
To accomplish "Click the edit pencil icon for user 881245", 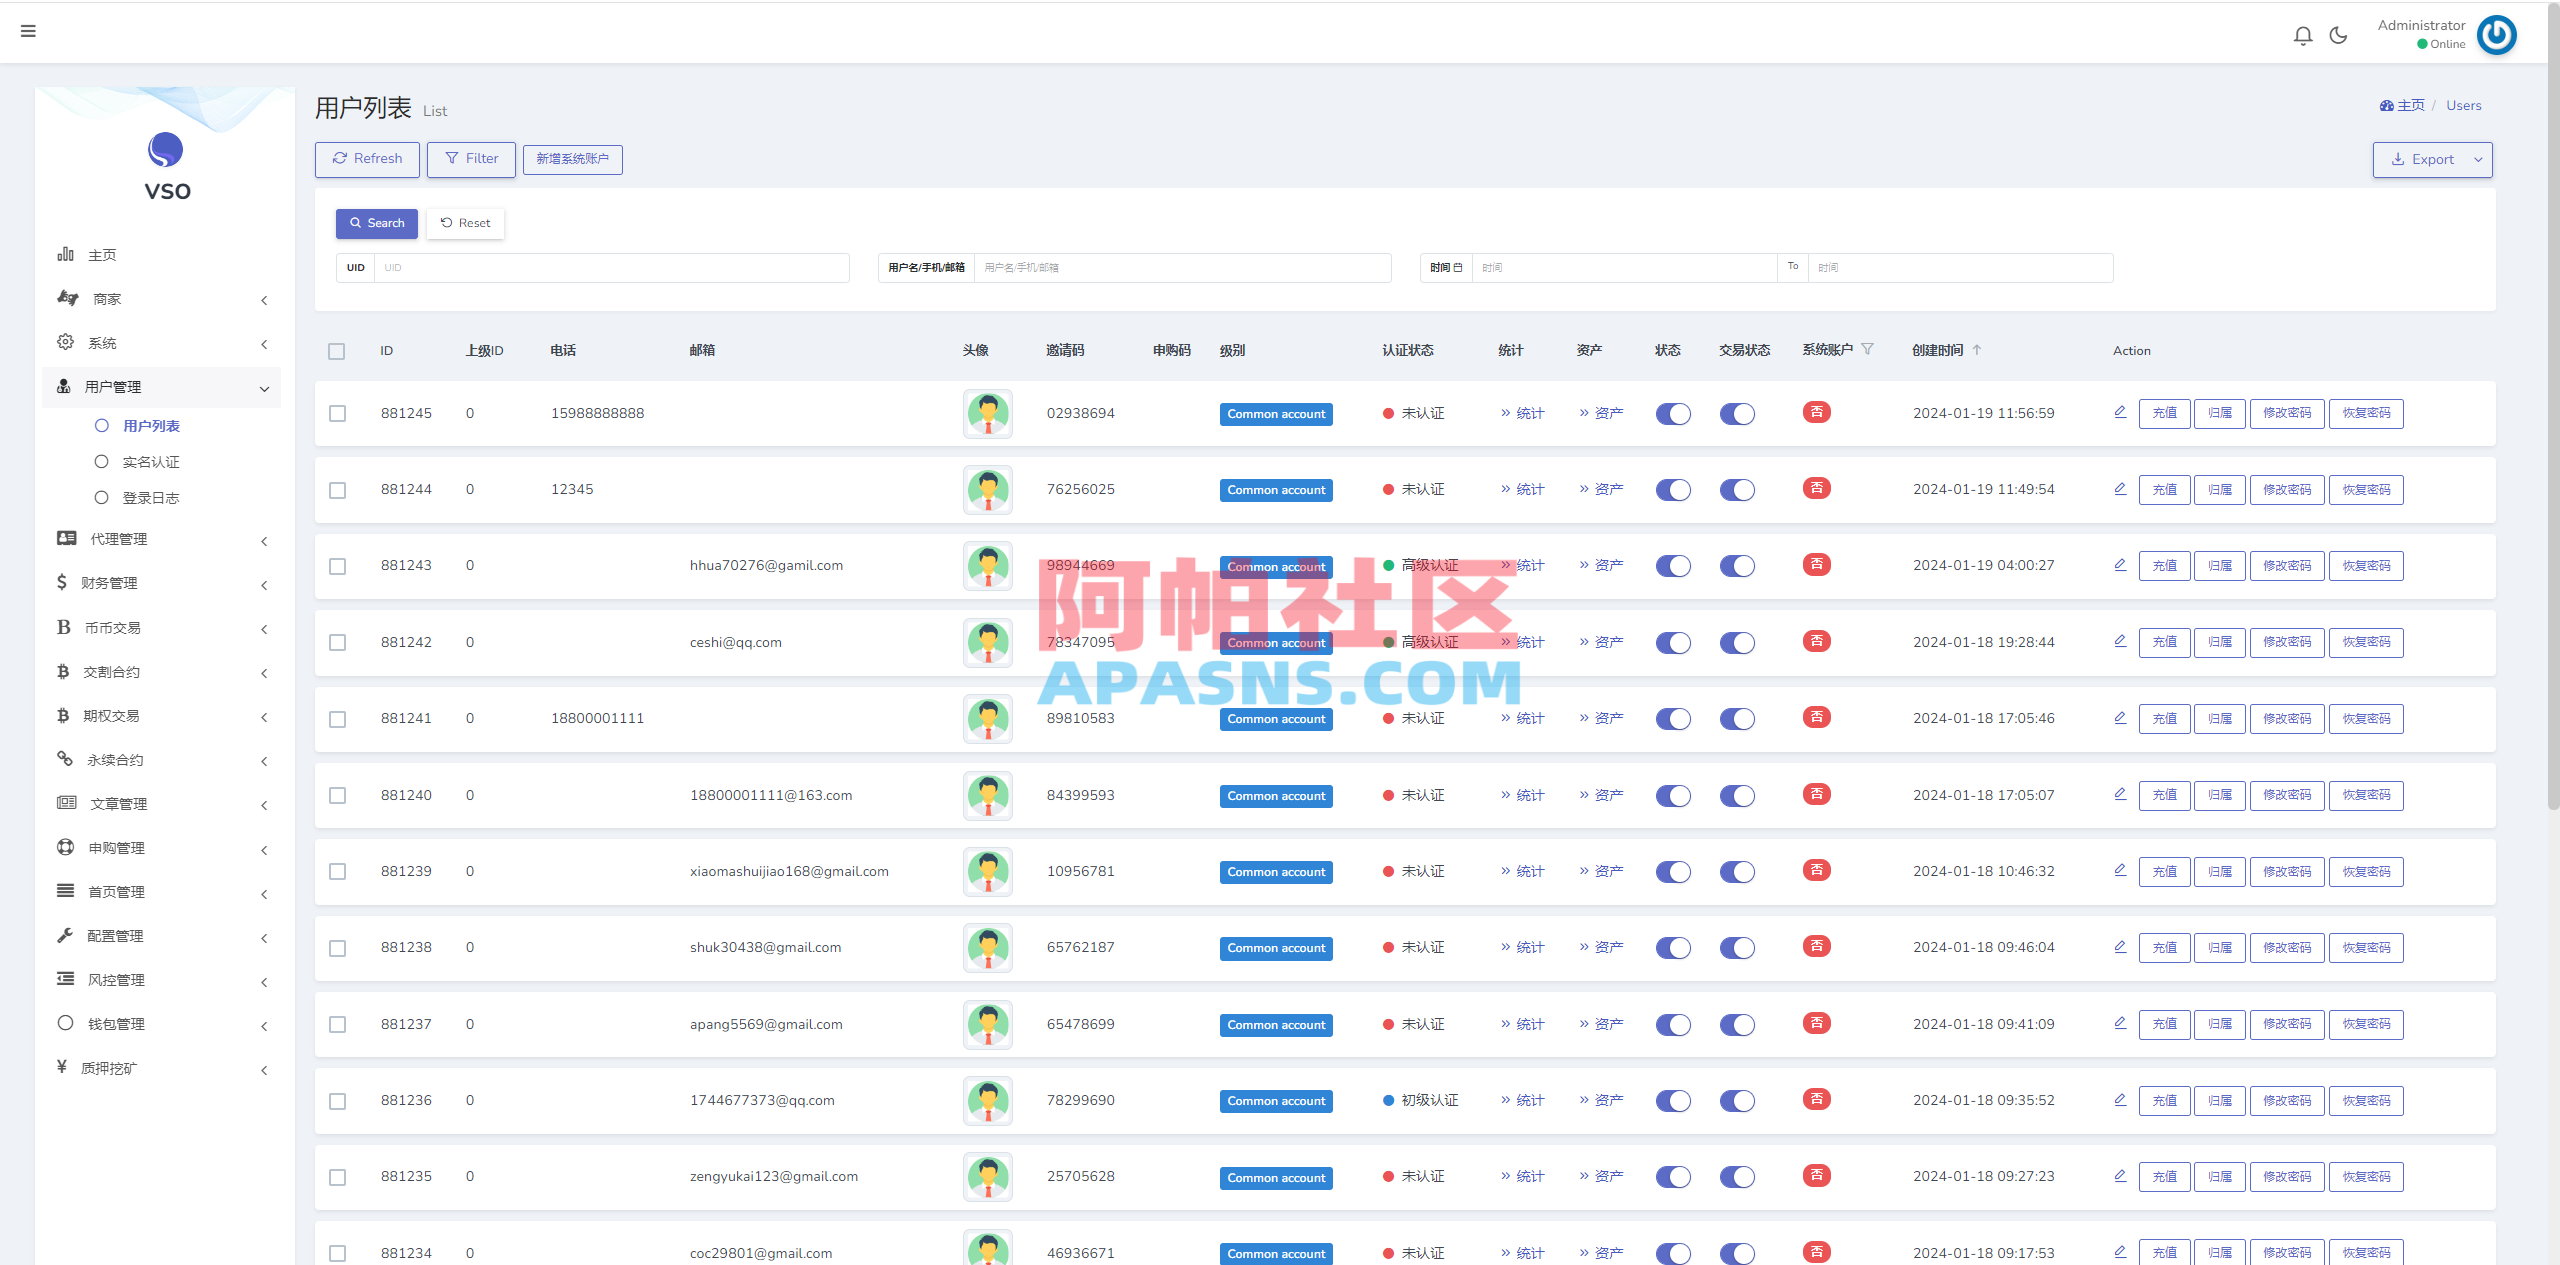I will click(x=2120, y=411).
